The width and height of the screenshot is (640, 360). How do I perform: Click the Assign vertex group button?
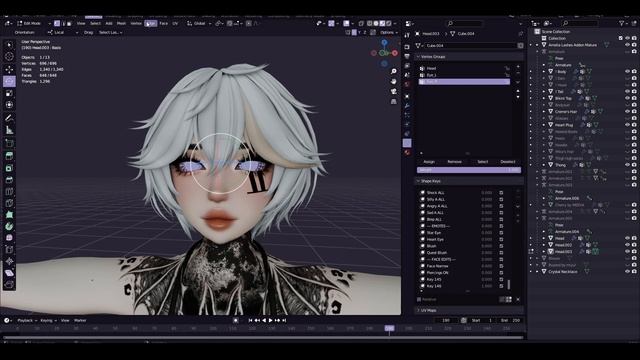(x=429, y=162)
